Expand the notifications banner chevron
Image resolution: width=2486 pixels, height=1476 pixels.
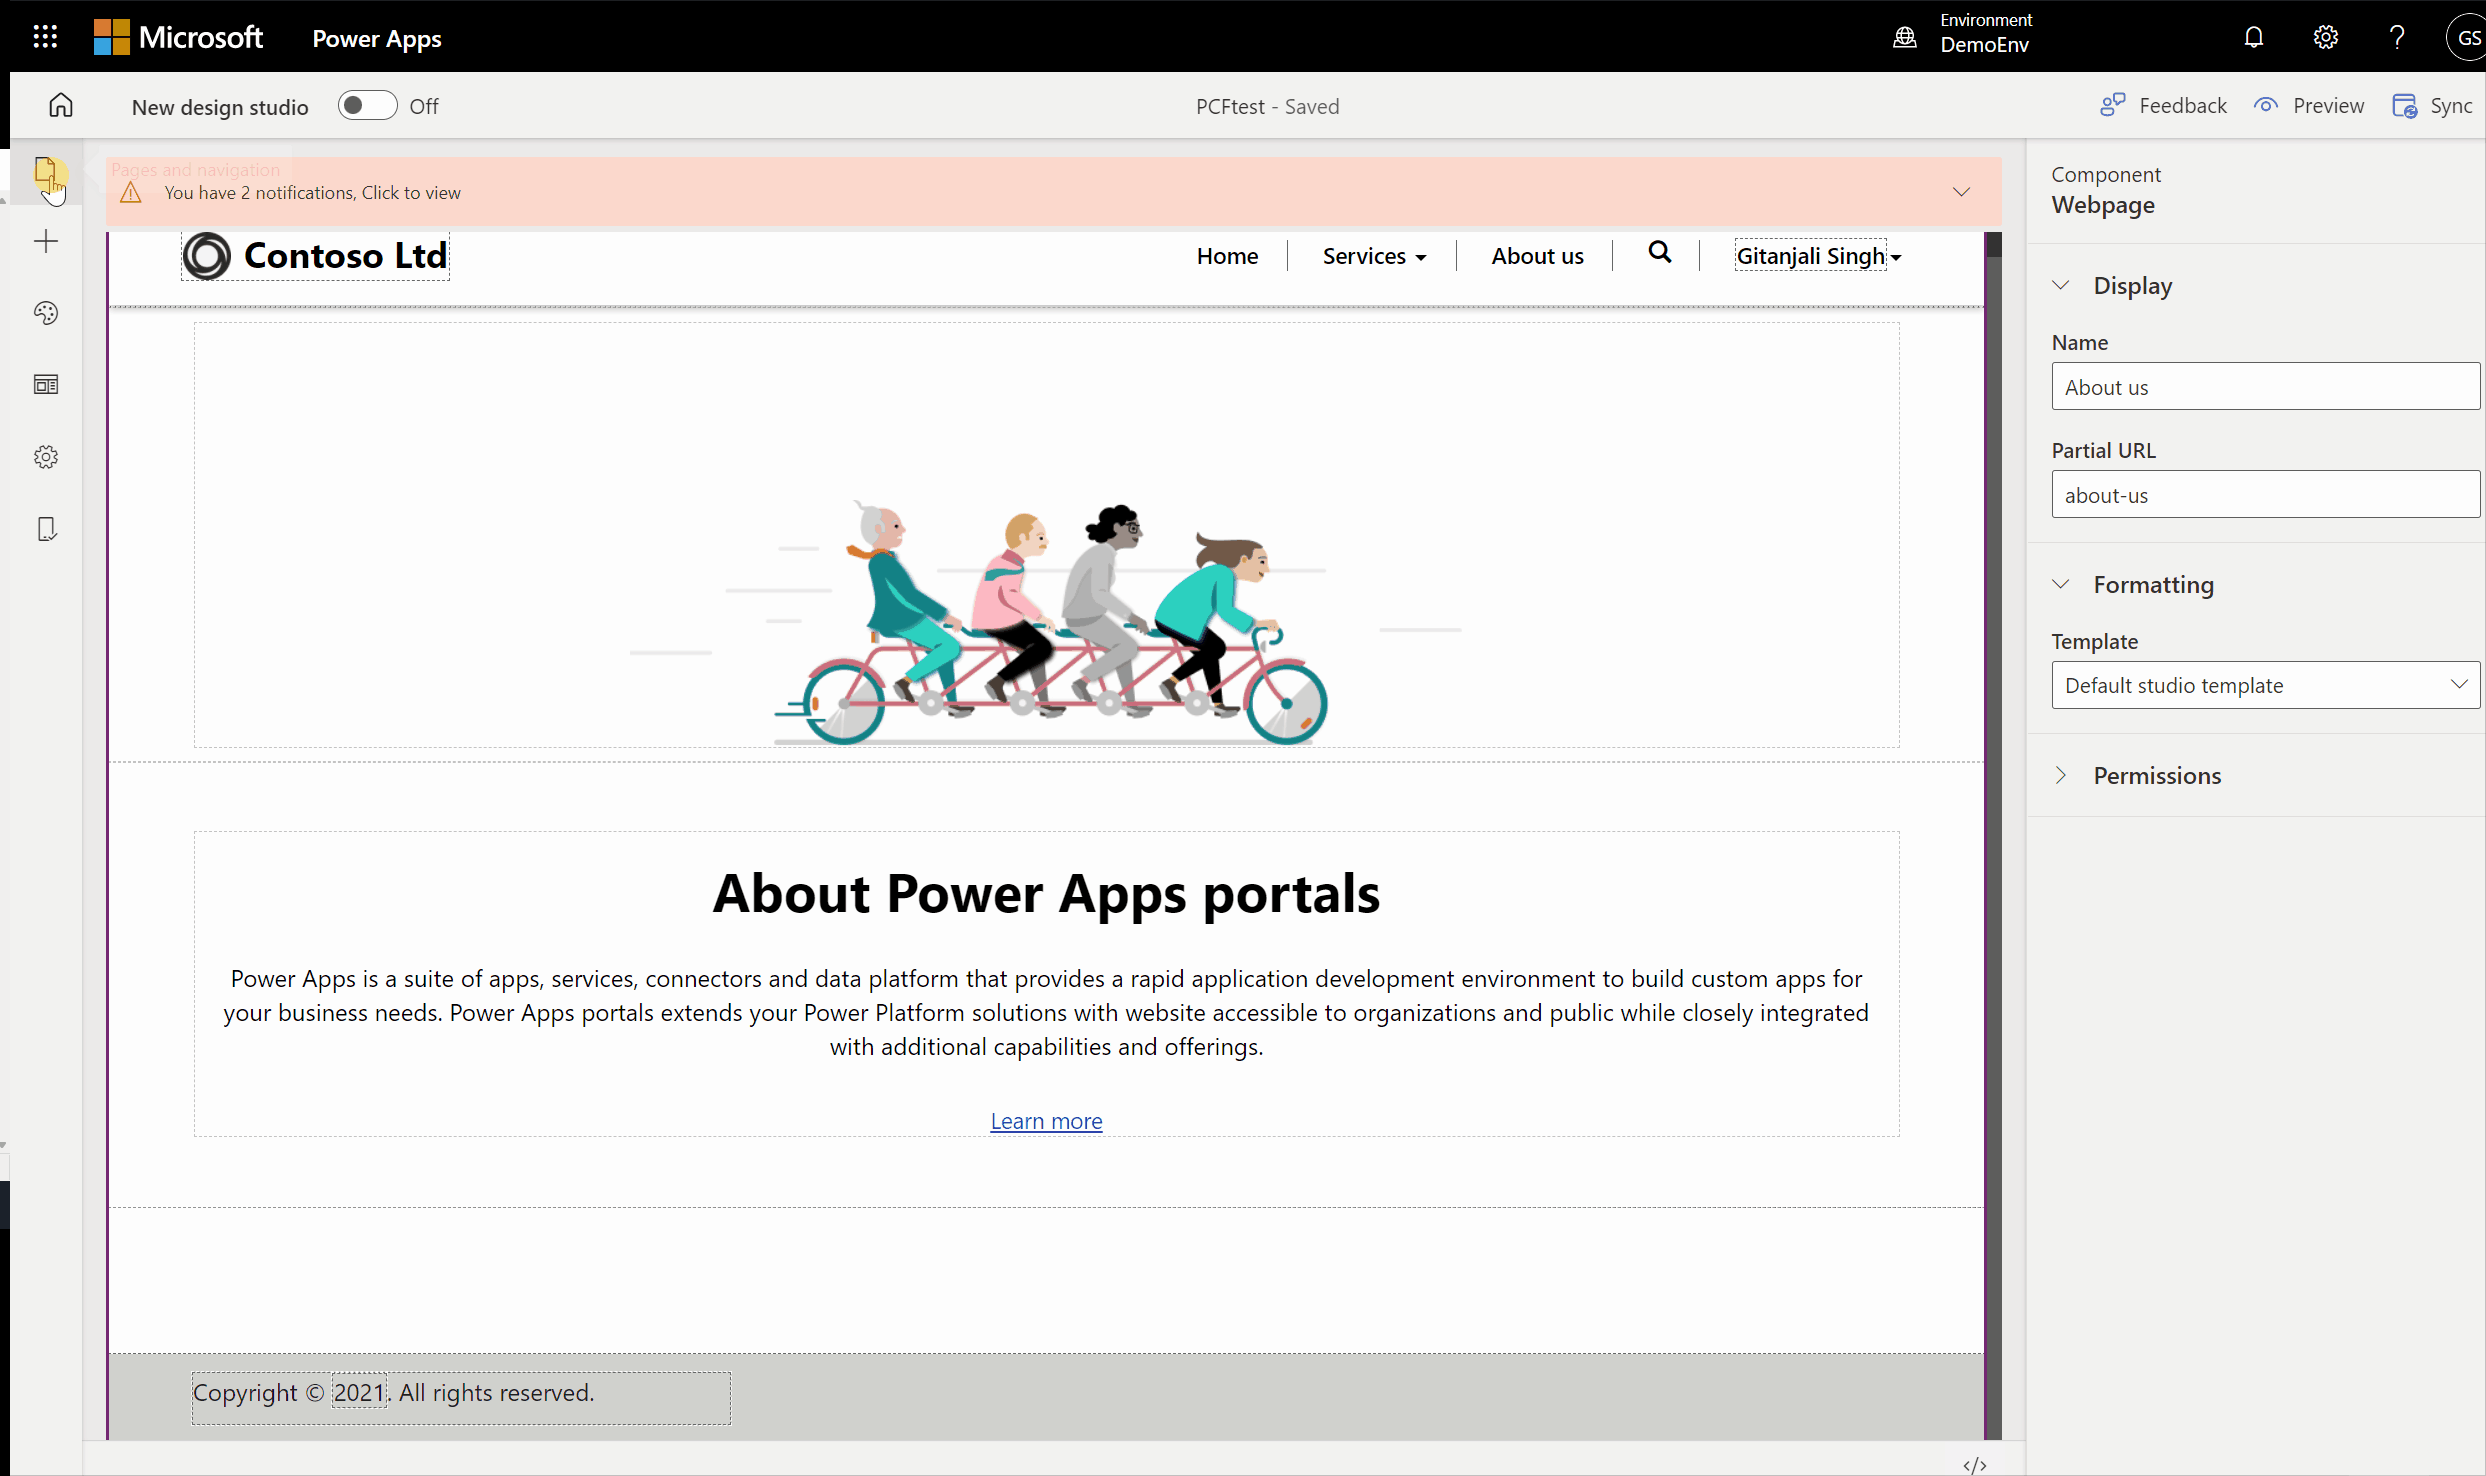coord(1961,191)
